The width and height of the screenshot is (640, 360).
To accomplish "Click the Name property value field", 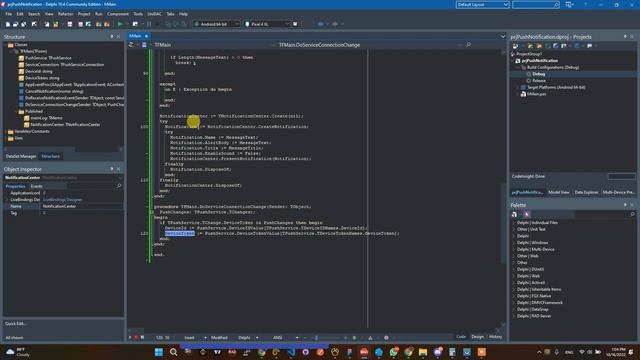I will (x=82, y=206).
